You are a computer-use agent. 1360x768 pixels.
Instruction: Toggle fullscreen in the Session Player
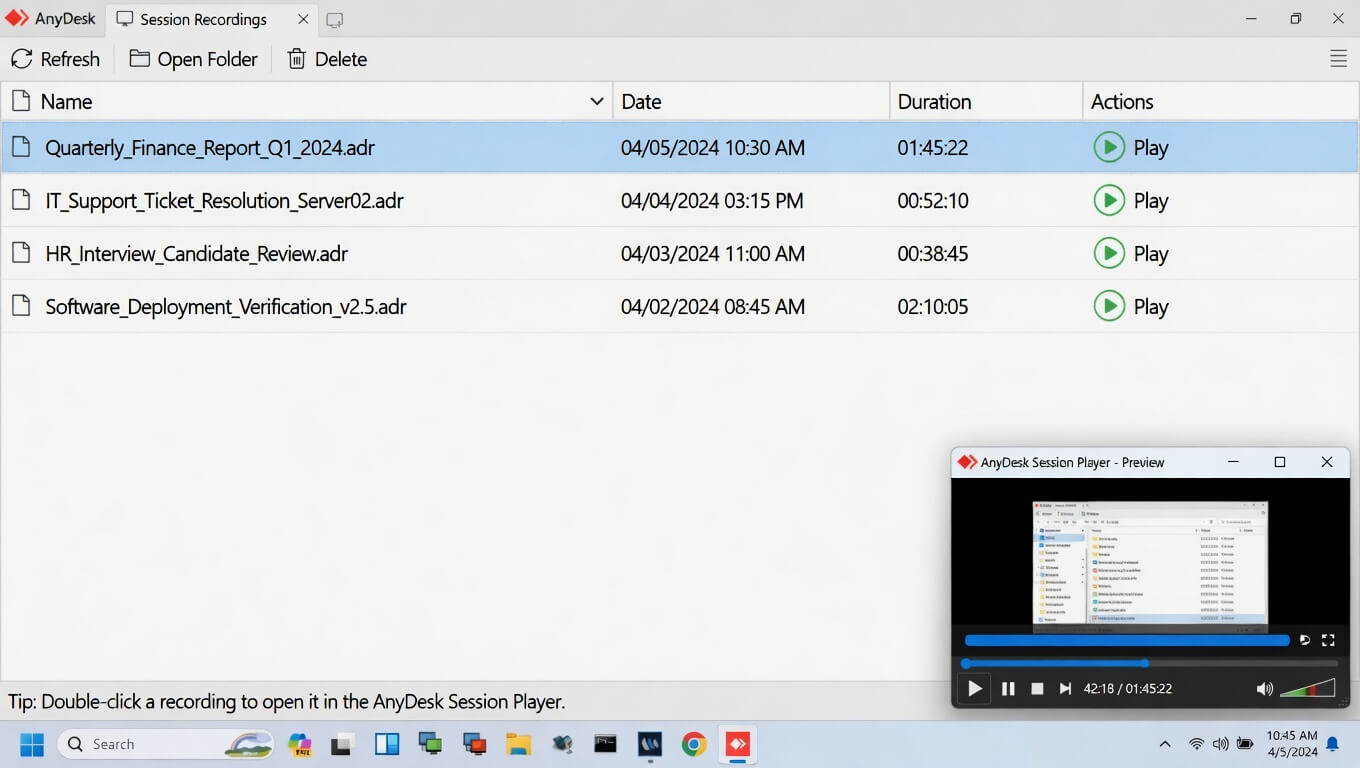point(1328,640)
